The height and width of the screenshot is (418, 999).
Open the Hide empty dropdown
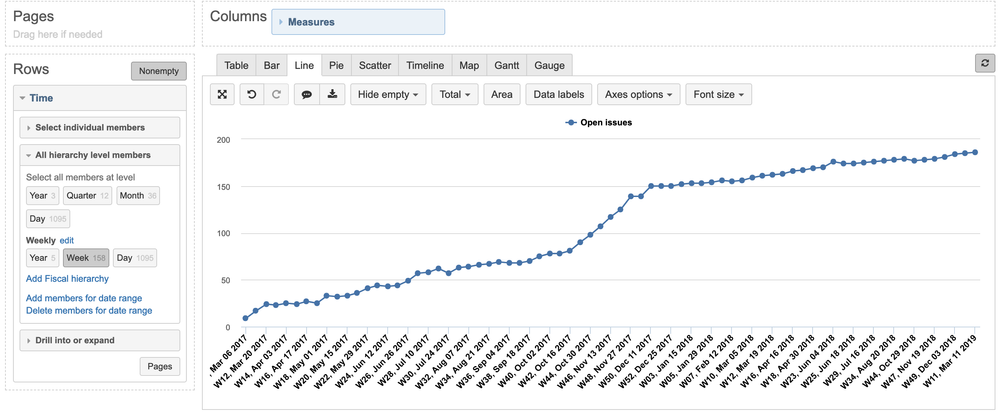(x=388, y=95)
